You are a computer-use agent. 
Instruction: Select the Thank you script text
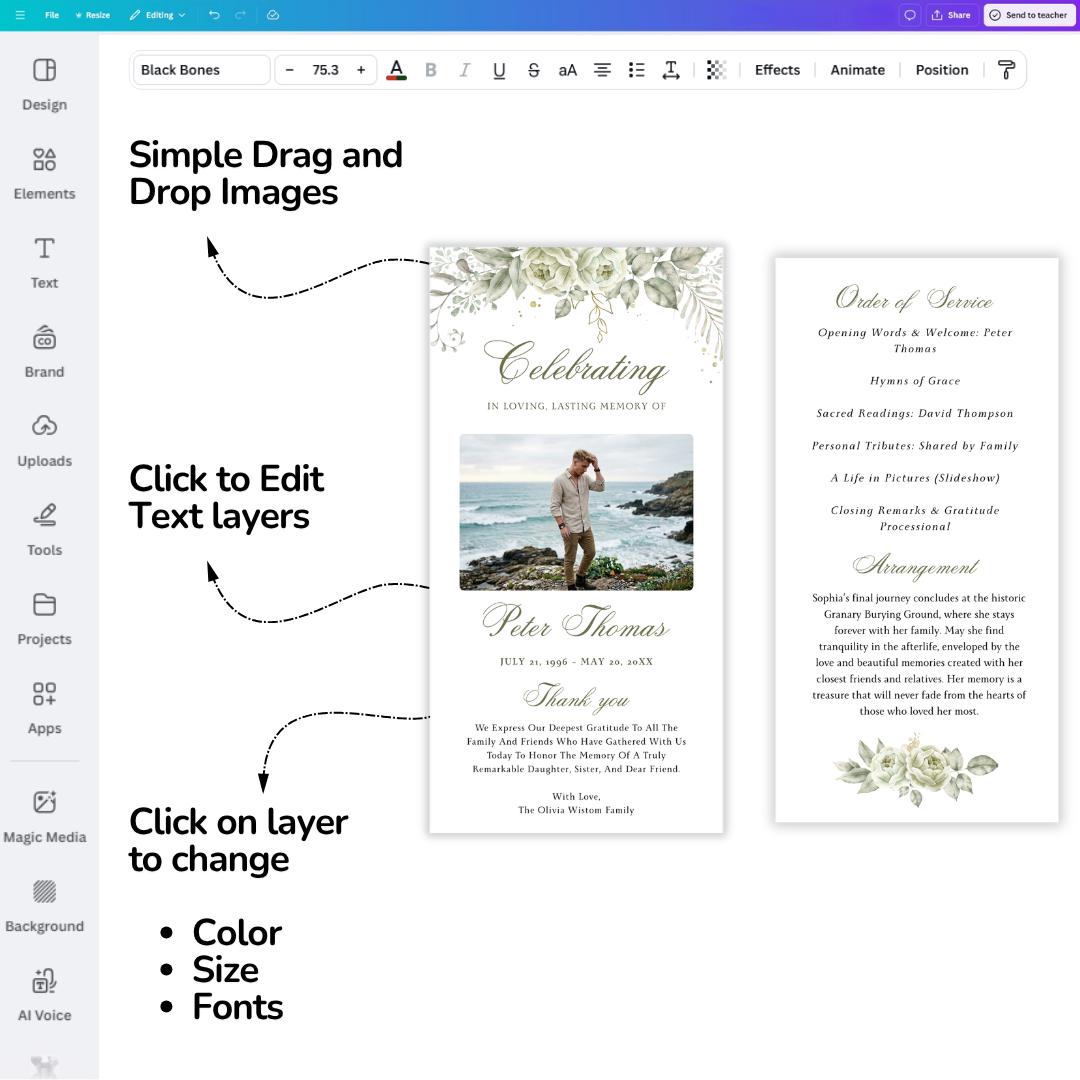[x=576, y=697]
